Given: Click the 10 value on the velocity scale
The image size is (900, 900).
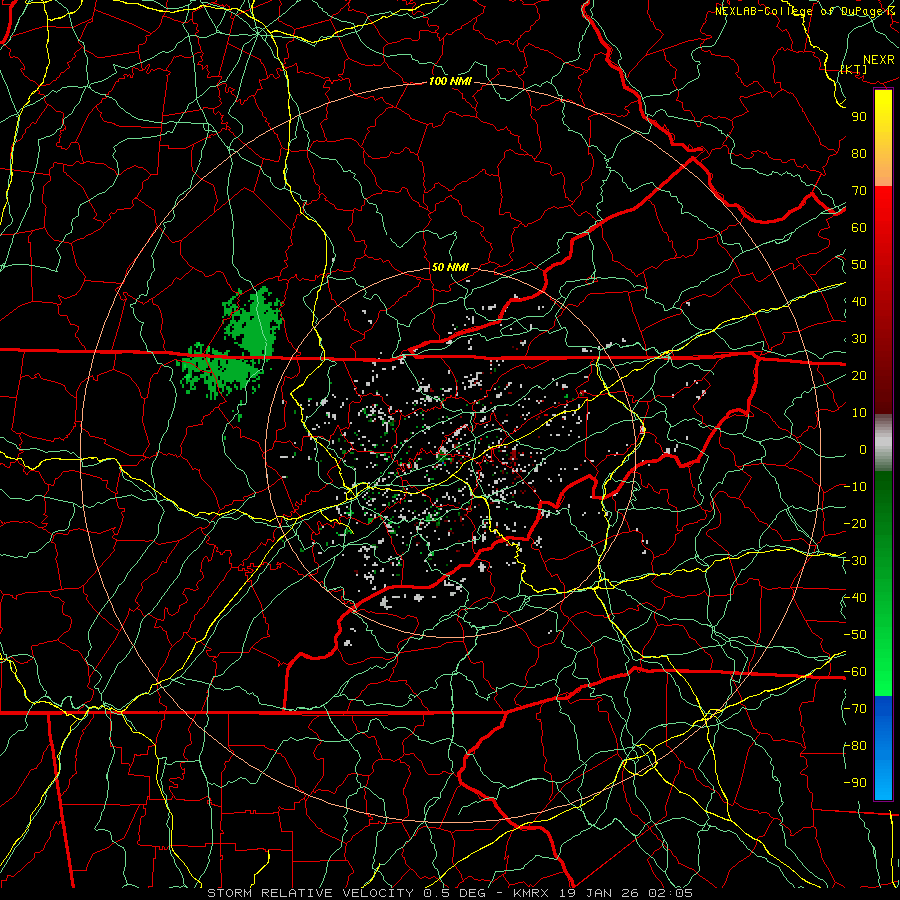Looking at the screenshot, I should pos(859,413).
